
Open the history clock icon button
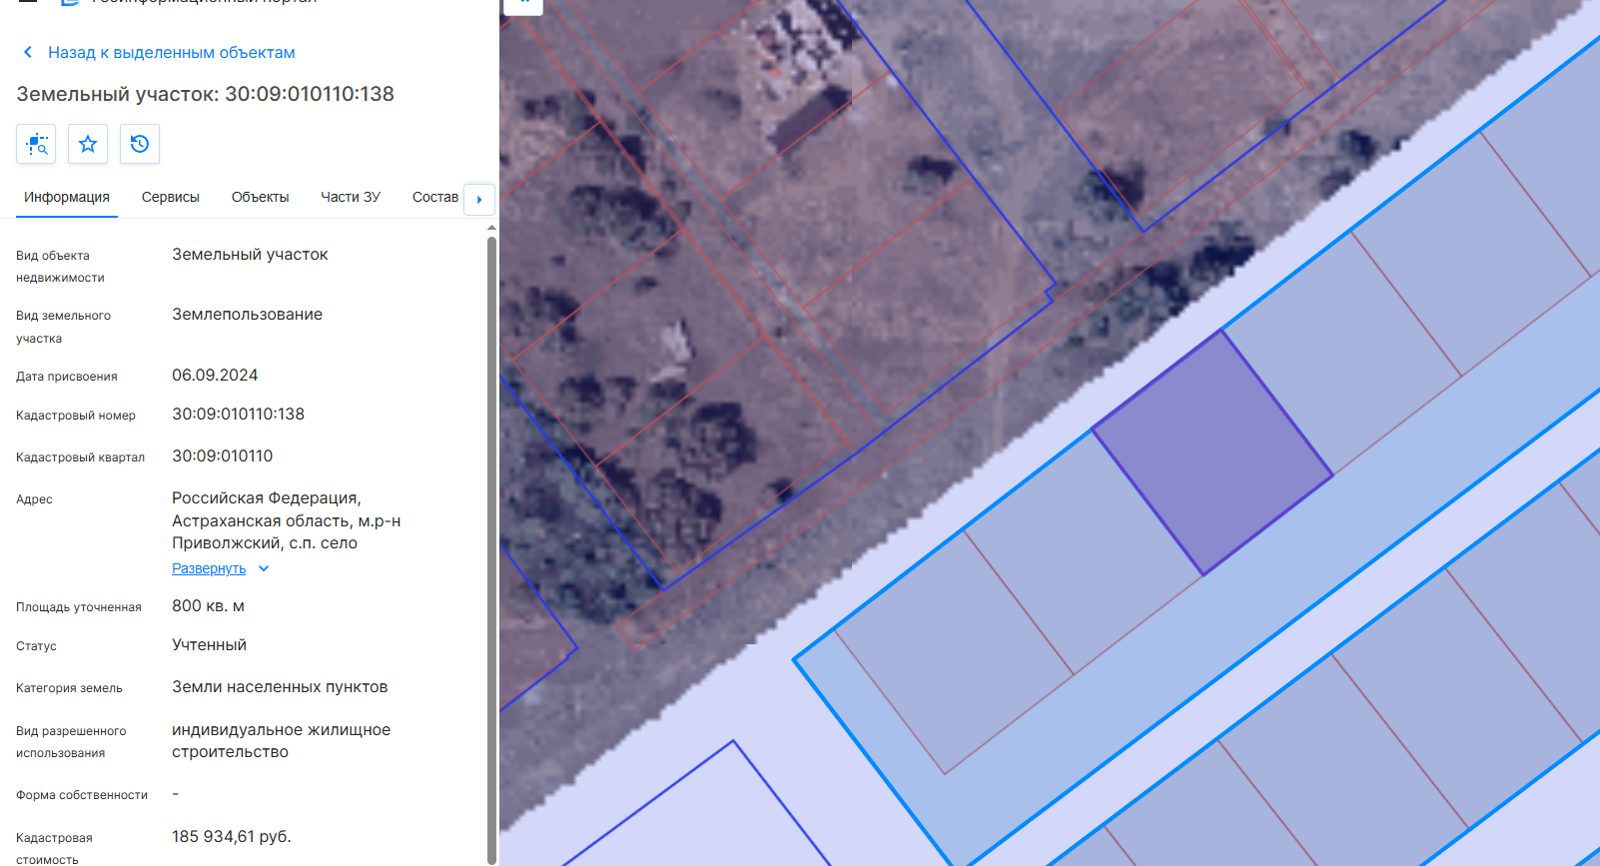[x=140, y=144]
